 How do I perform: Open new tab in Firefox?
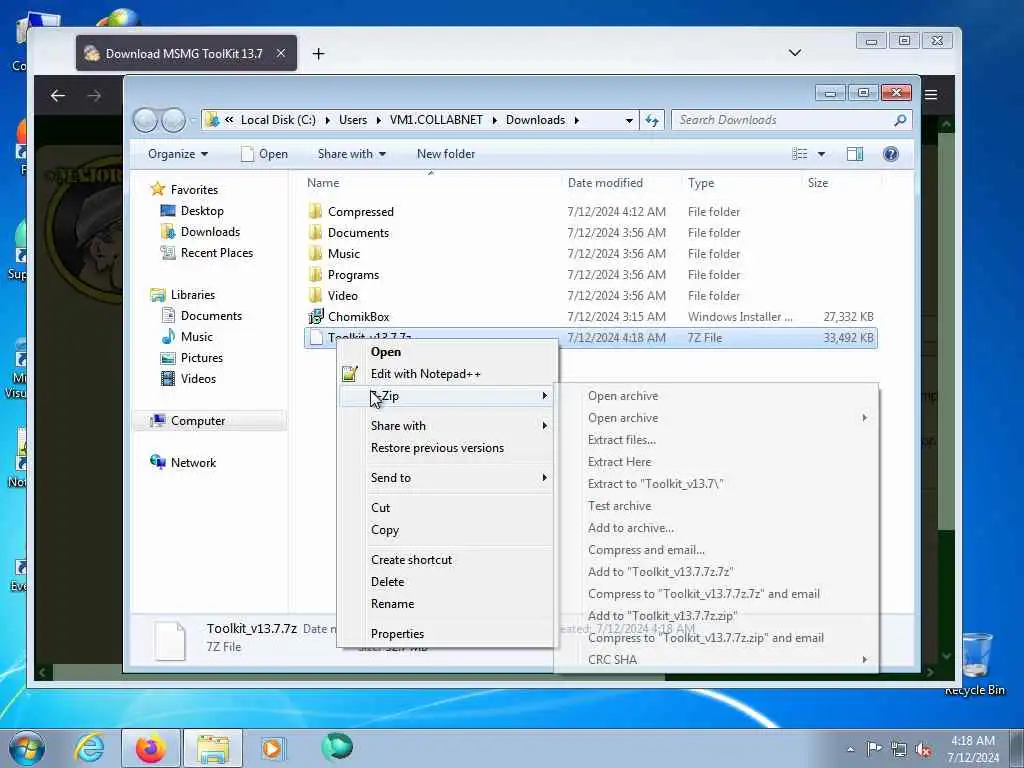coord(318,54)
